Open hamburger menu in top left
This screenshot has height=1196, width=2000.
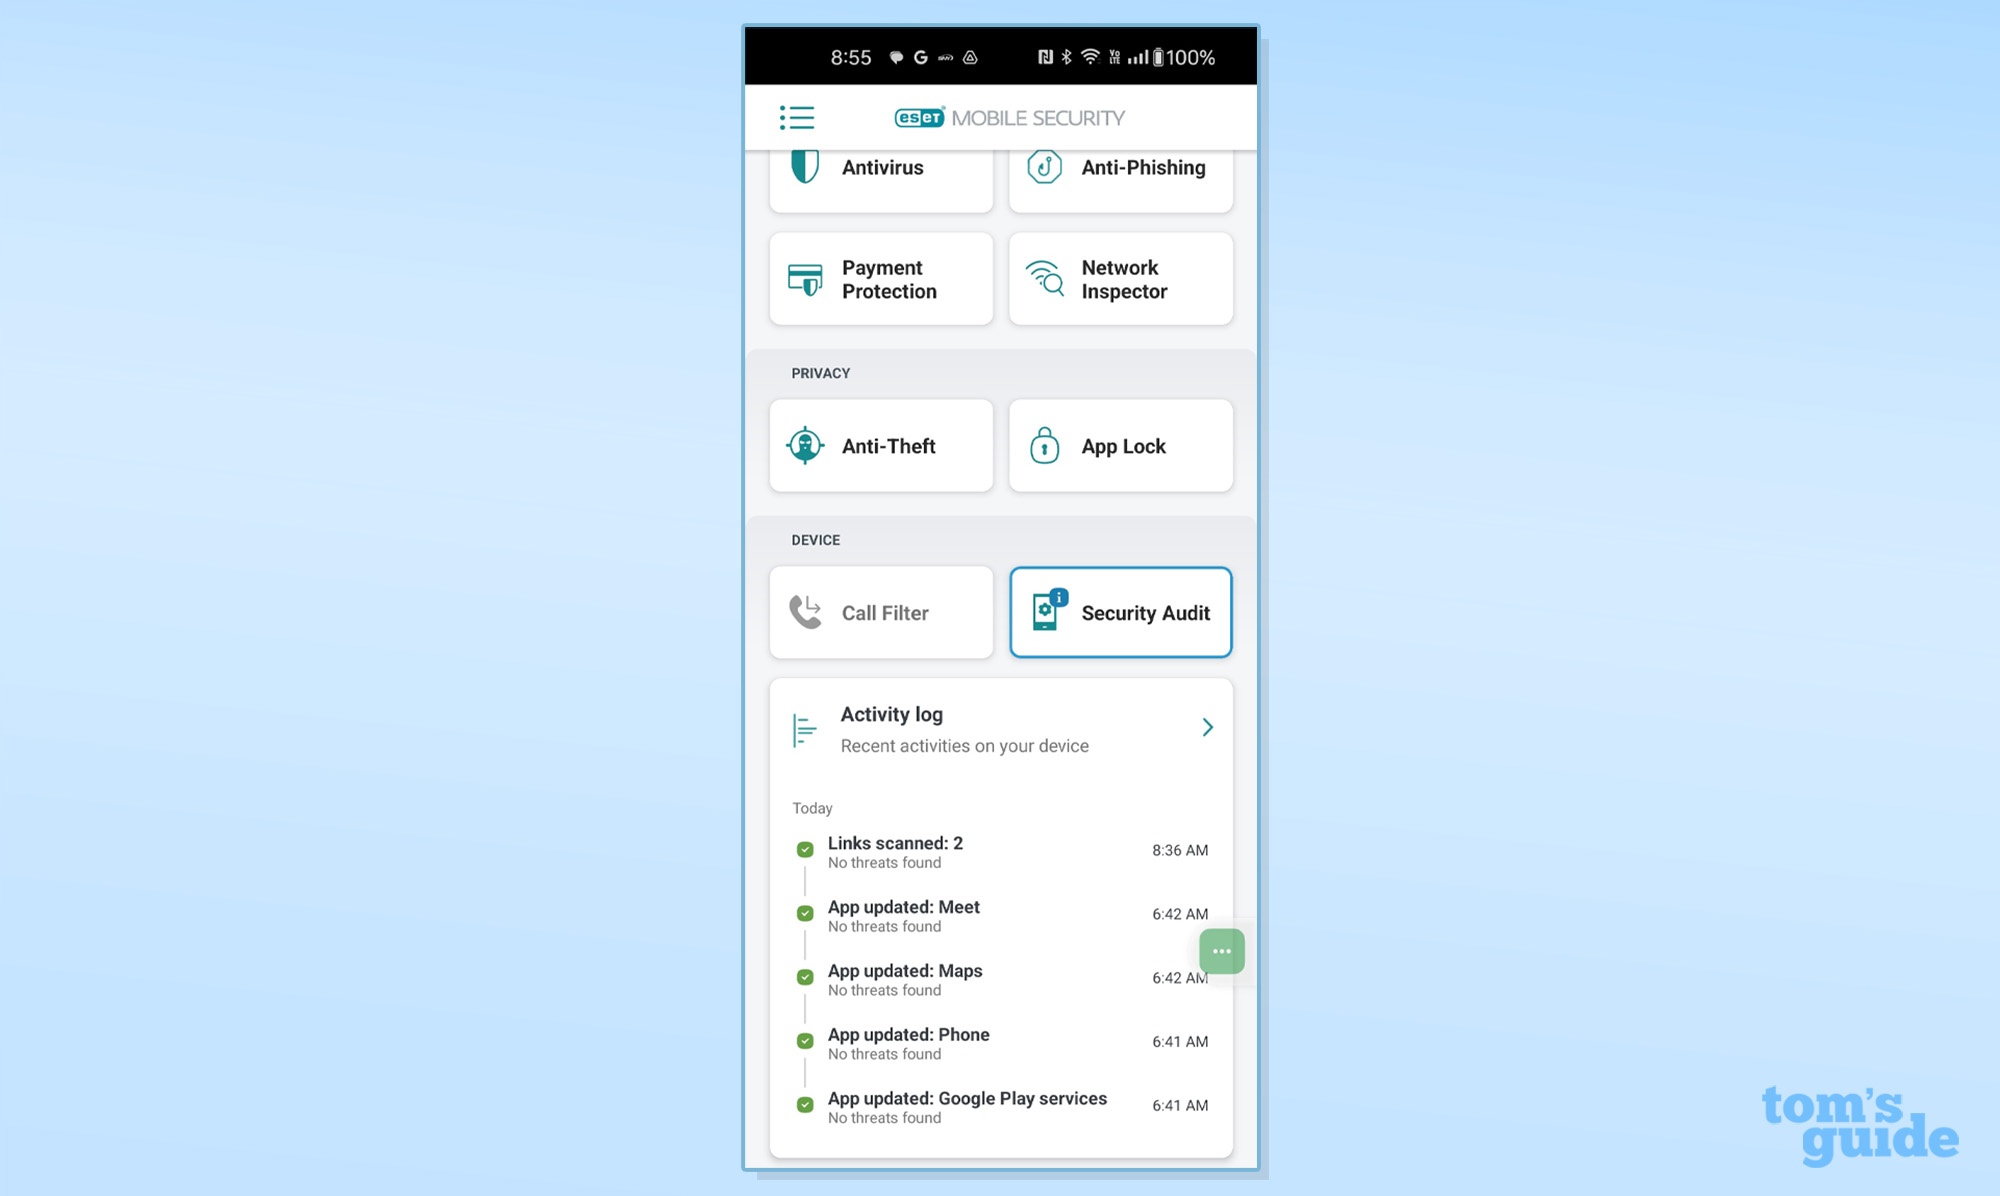pyautogui.click(x=797, y=117)
